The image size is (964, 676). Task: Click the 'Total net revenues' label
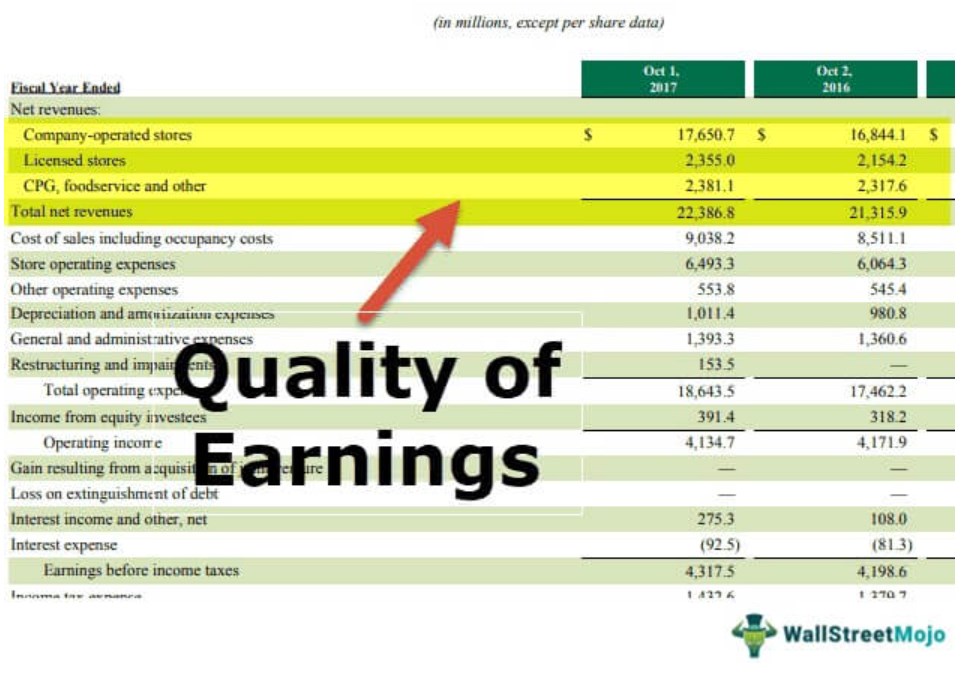coord(71,212)
